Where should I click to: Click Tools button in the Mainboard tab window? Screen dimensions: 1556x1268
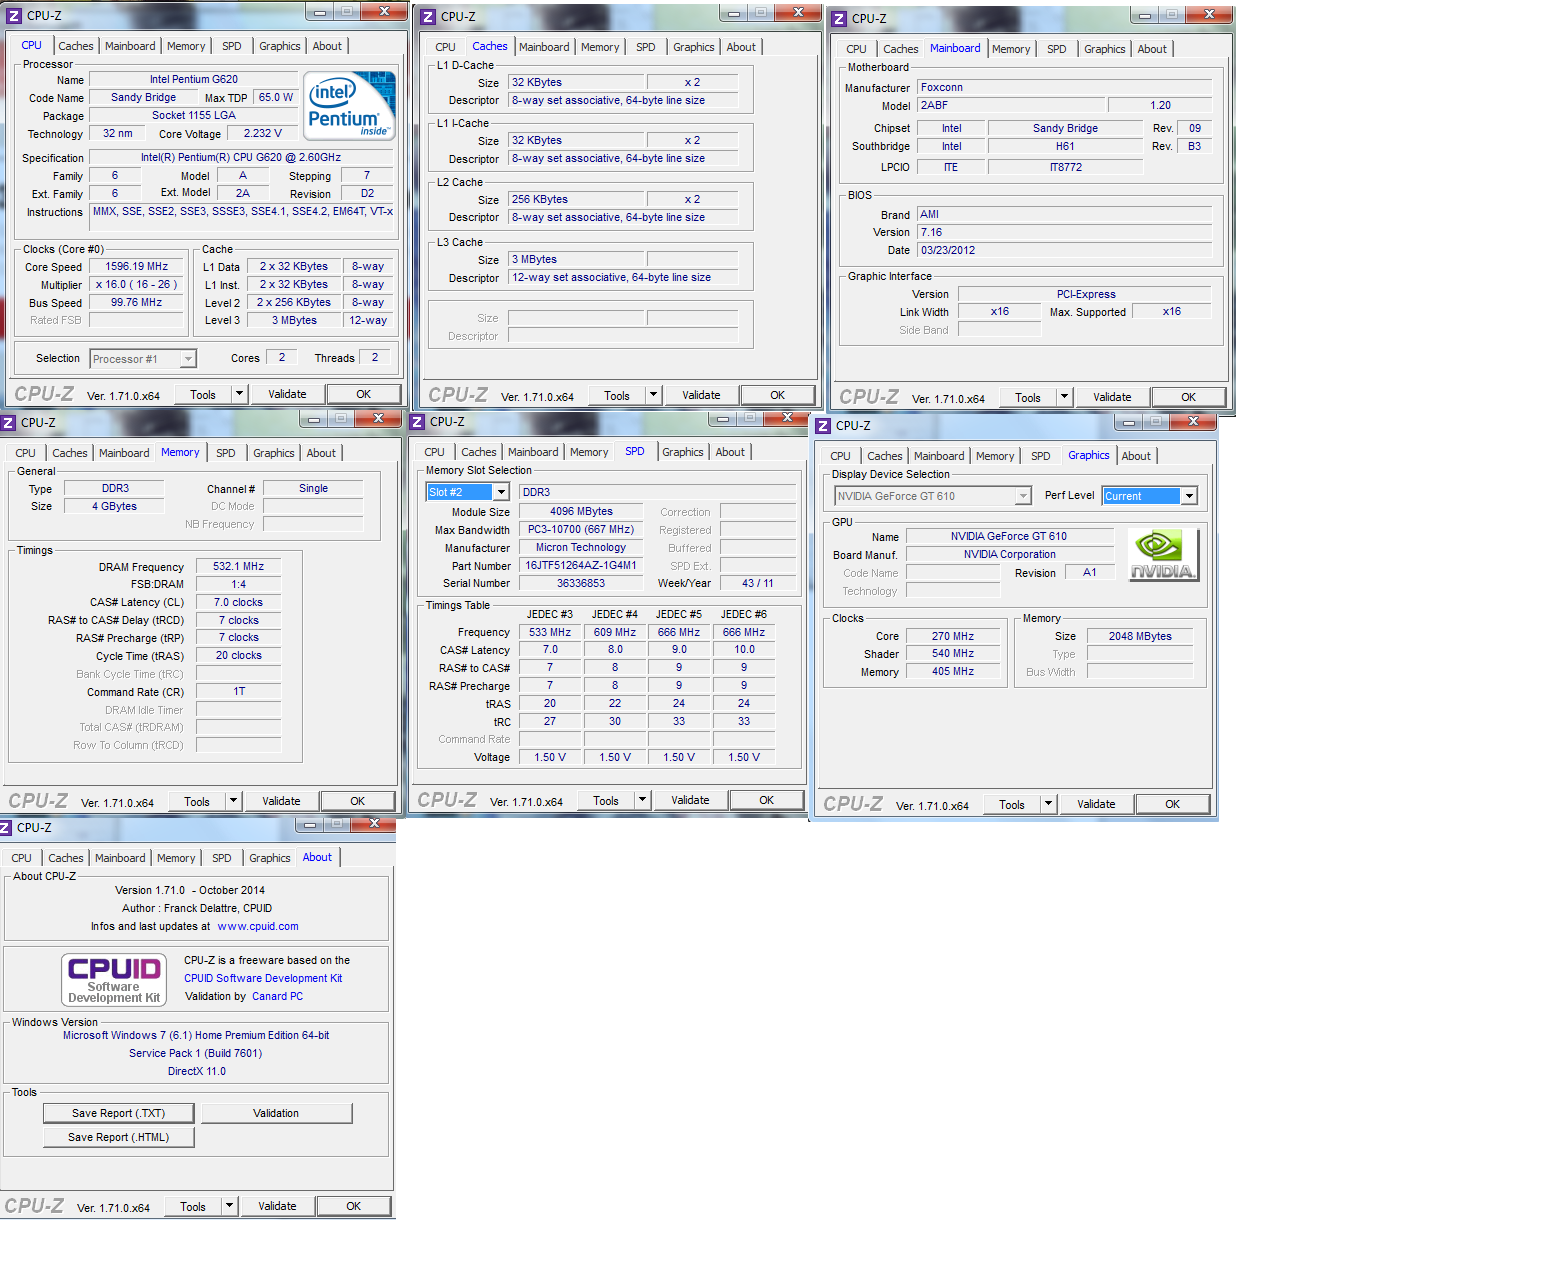point(1028,397)
